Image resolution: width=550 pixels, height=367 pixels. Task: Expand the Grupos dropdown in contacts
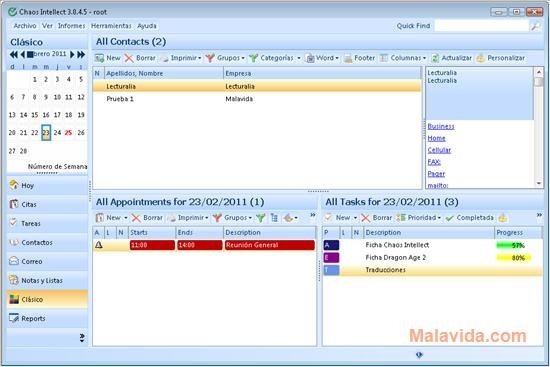pyautogui.click(x=225, y=58)
